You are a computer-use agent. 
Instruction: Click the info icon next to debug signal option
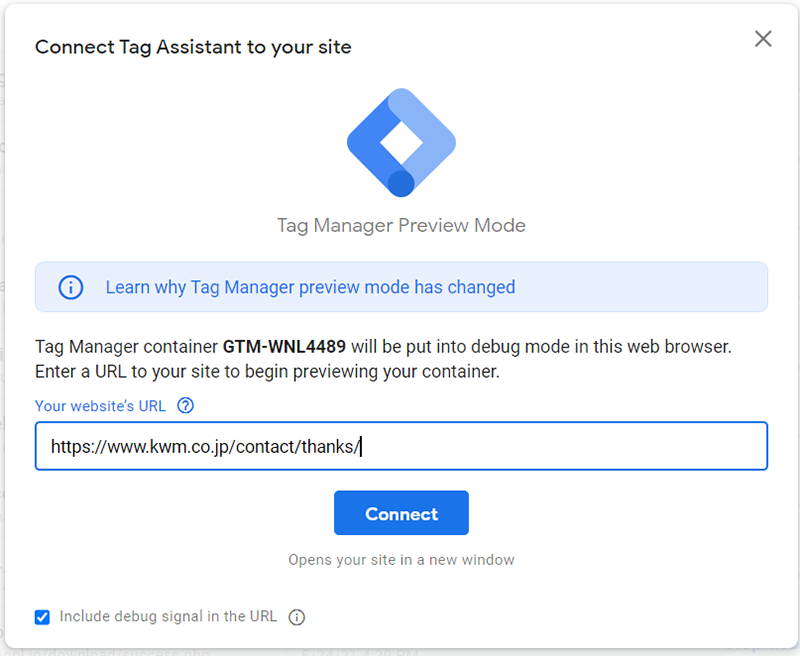[296, 617]
